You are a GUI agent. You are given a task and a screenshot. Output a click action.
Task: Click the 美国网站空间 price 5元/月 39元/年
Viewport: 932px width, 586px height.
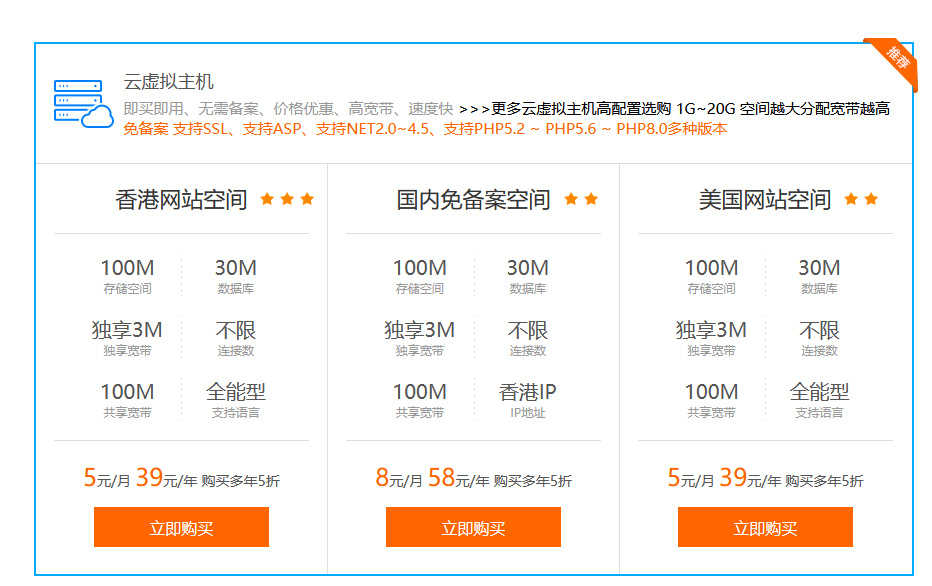pos(765,477)
